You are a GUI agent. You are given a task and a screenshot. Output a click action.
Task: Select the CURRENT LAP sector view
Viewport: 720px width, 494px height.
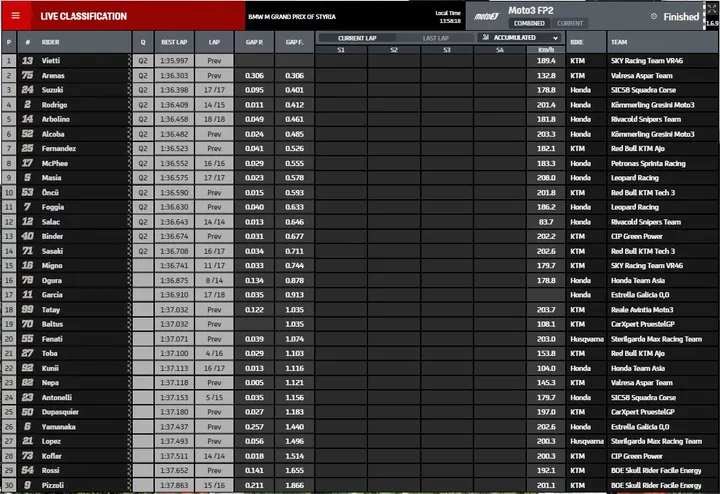click(x=357, y=38)
